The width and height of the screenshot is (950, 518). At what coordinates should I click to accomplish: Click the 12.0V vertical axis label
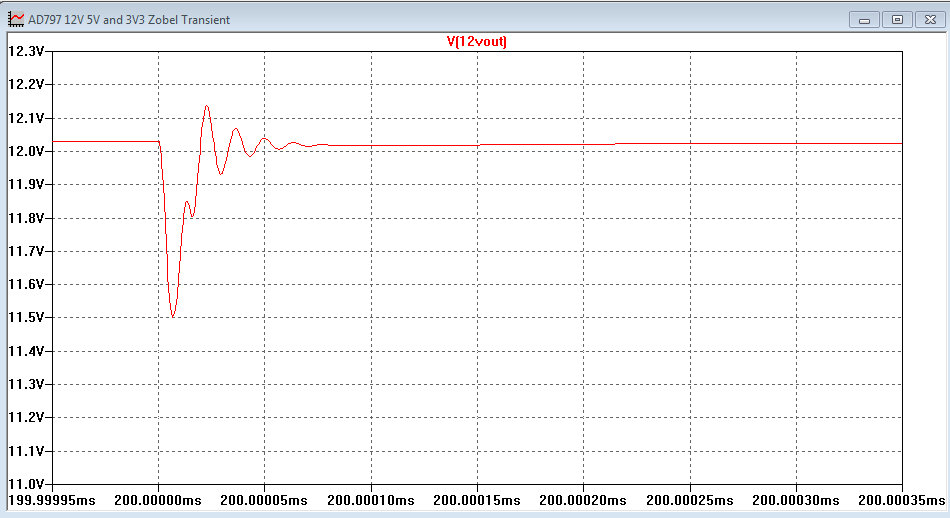pyautogui.click(x=26, y=151)
